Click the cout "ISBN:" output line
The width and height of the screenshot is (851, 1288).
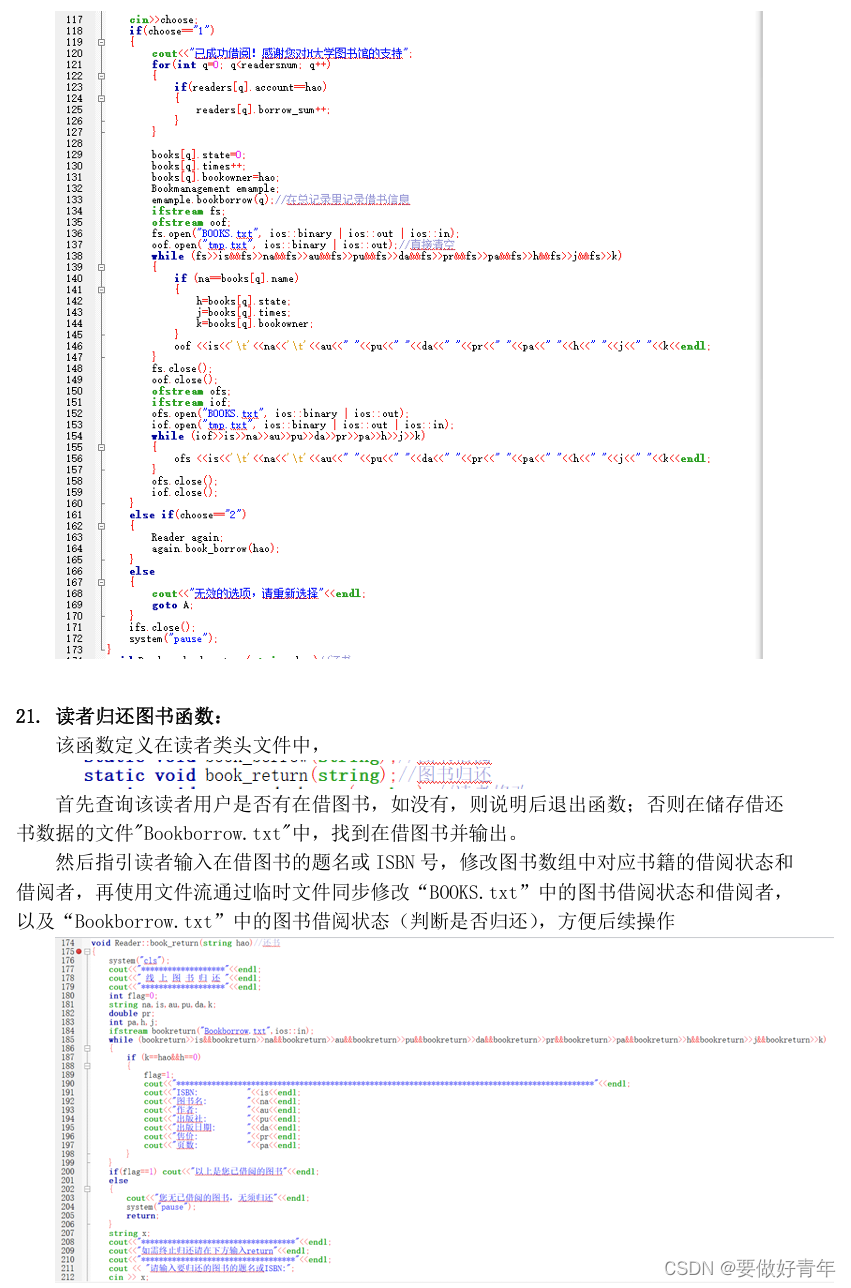coord(222,1093)
